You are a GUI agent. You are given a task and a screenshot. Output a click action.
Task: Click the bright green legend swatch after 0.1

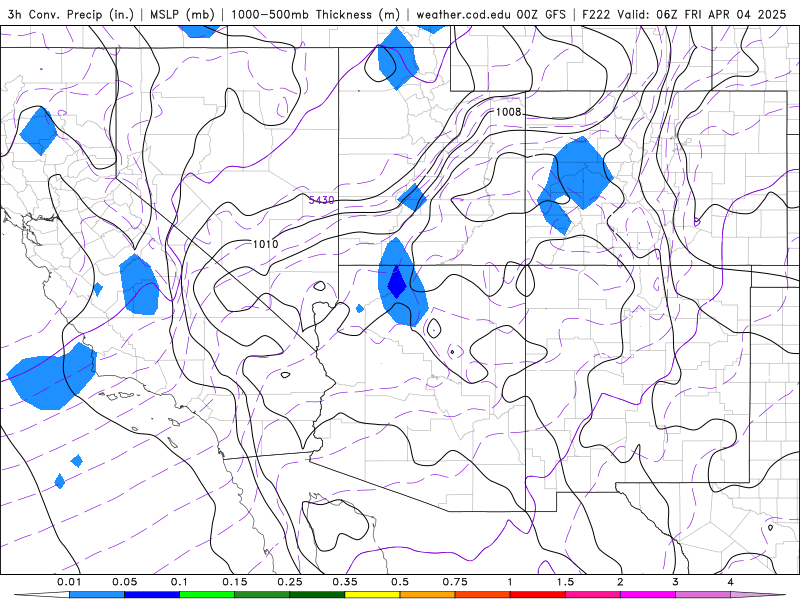click(207, 595)
